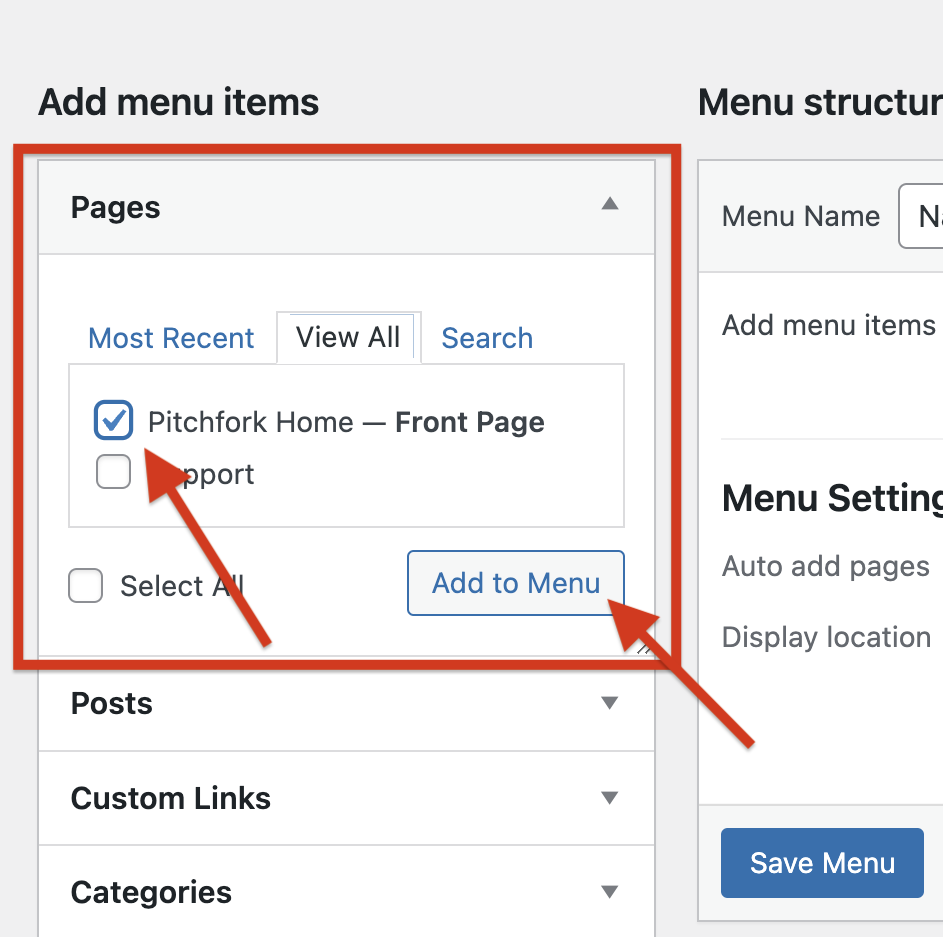Click the Pages panel heading
Viewport: 943px width, 937px height.
[115, 207]
